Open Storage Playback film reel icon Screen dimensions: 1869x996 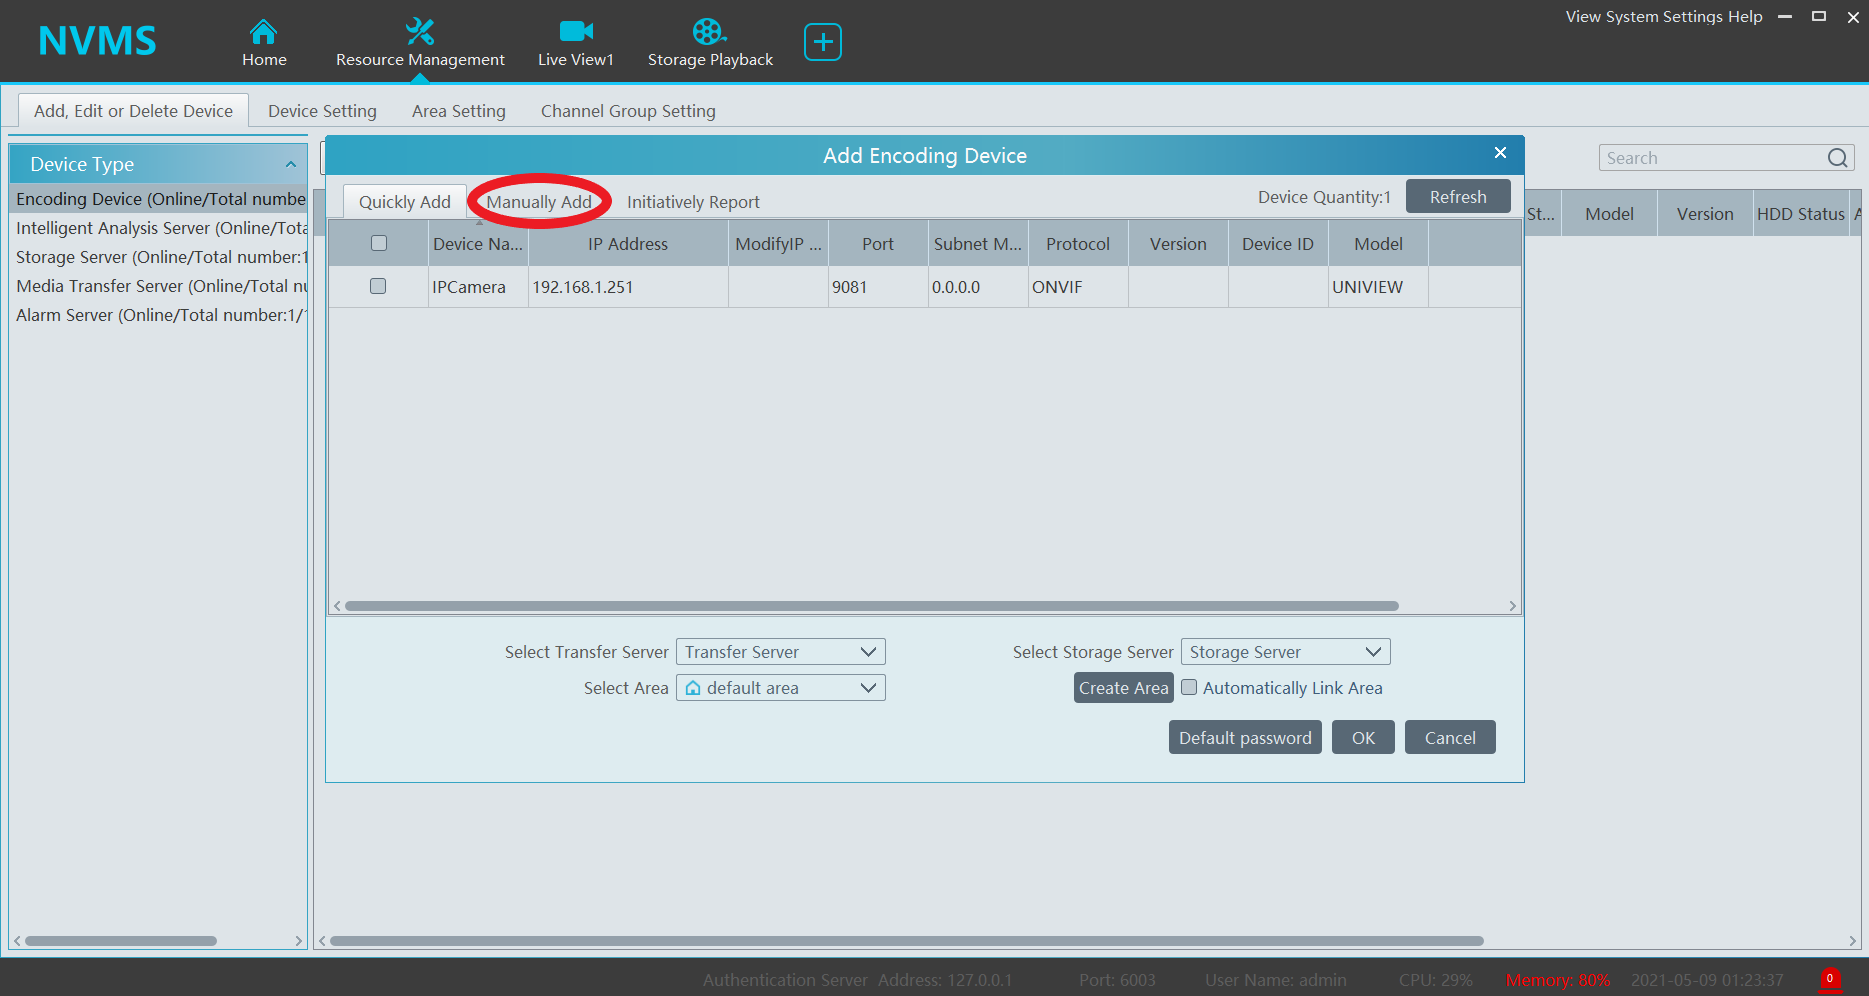(708, 32)
